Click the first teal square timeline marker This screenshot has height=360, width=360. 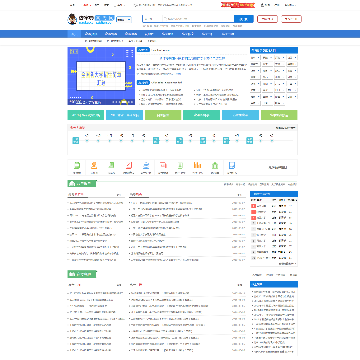76,141
